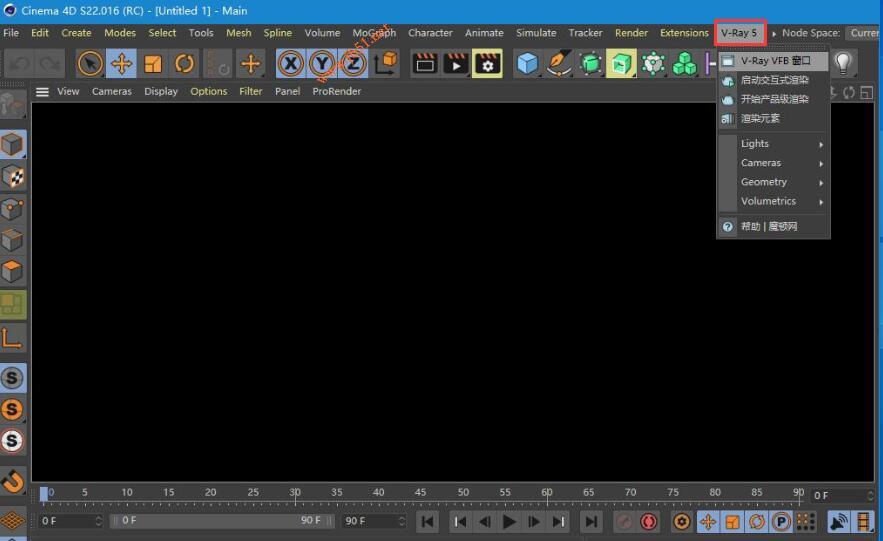Screen dimensions: 883x541
Task: Click Make Editable icon in left sidebar
Action: click(x=12, y=104)
